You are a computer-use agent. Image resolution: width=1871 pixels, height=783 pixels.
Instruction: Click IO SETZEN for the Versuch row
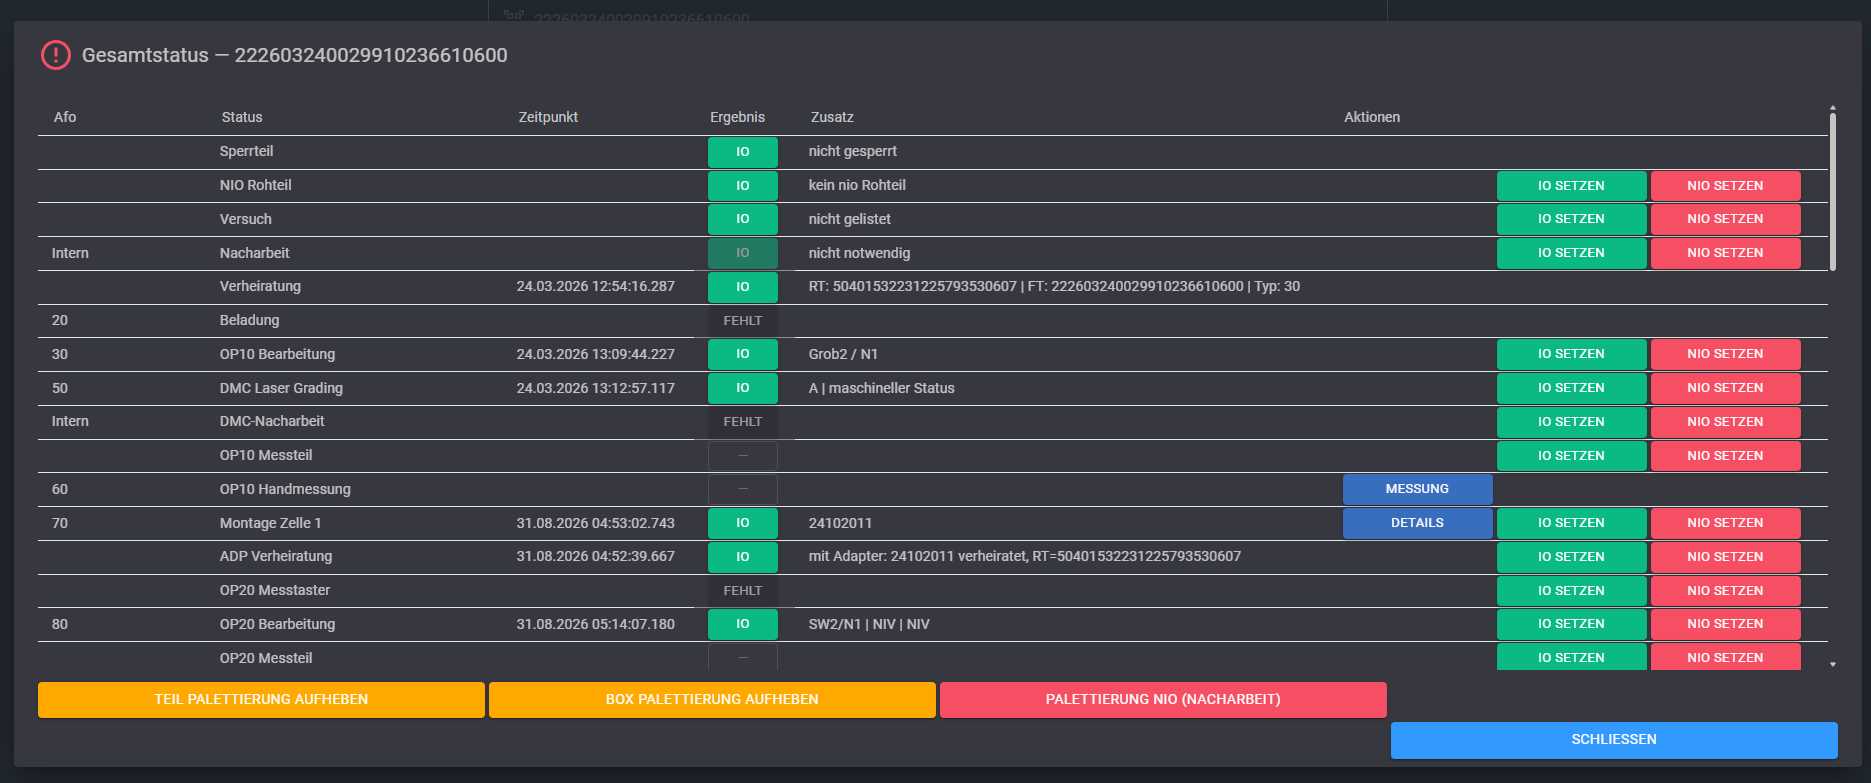[x=1571, y=219]
